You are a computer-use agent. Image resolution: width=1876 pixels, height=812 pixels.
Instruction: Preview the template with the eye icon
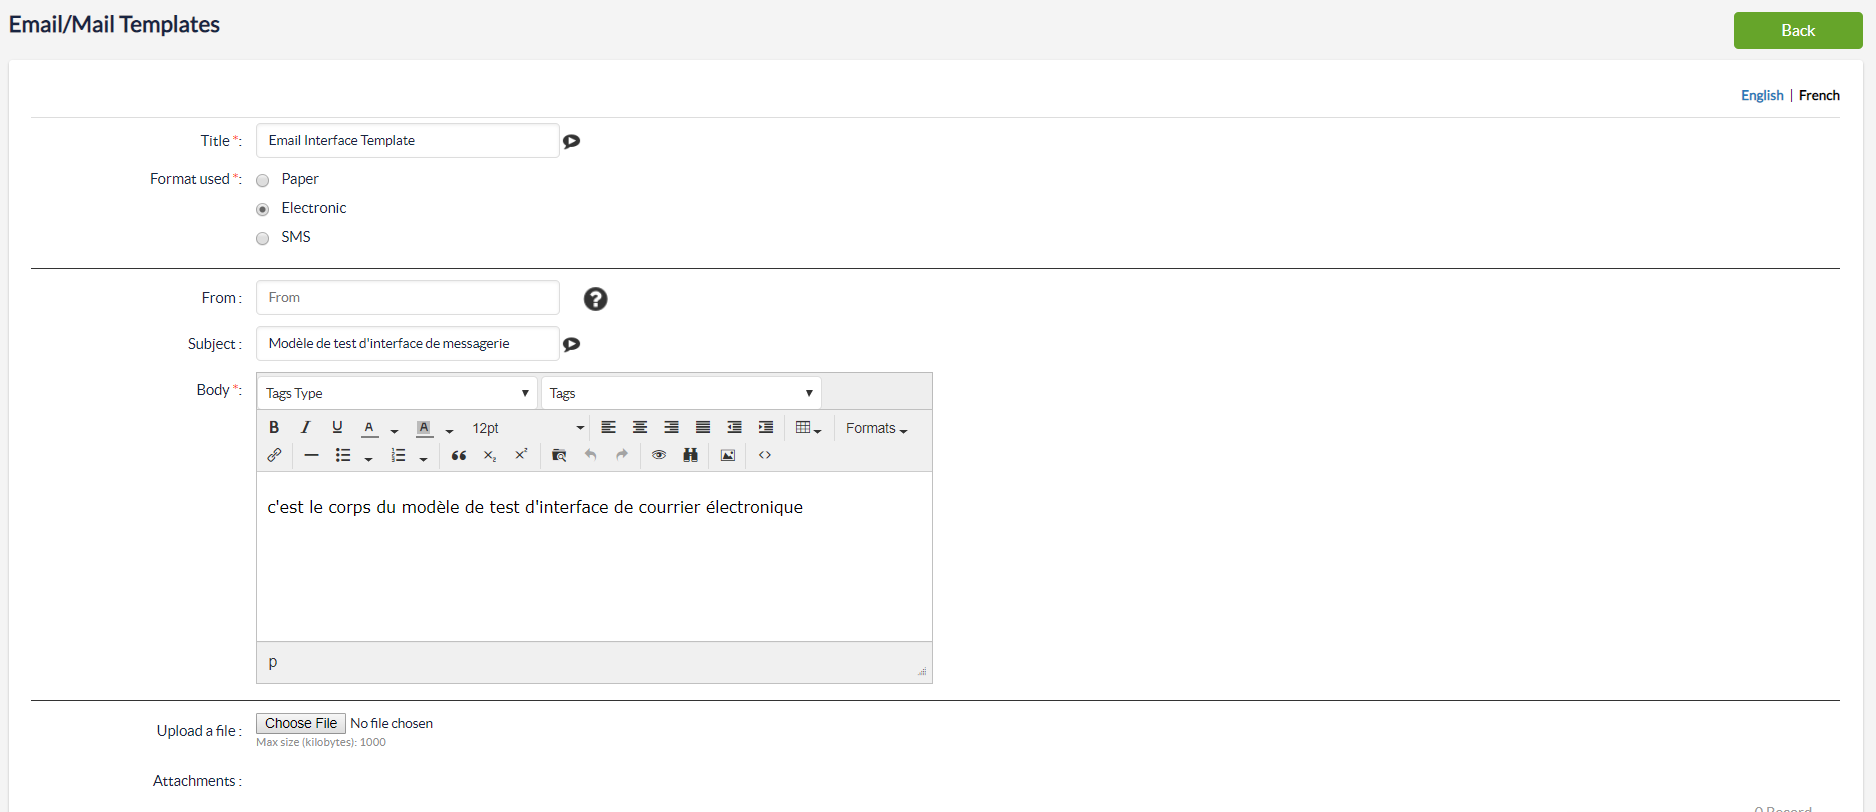coord(659,455)
